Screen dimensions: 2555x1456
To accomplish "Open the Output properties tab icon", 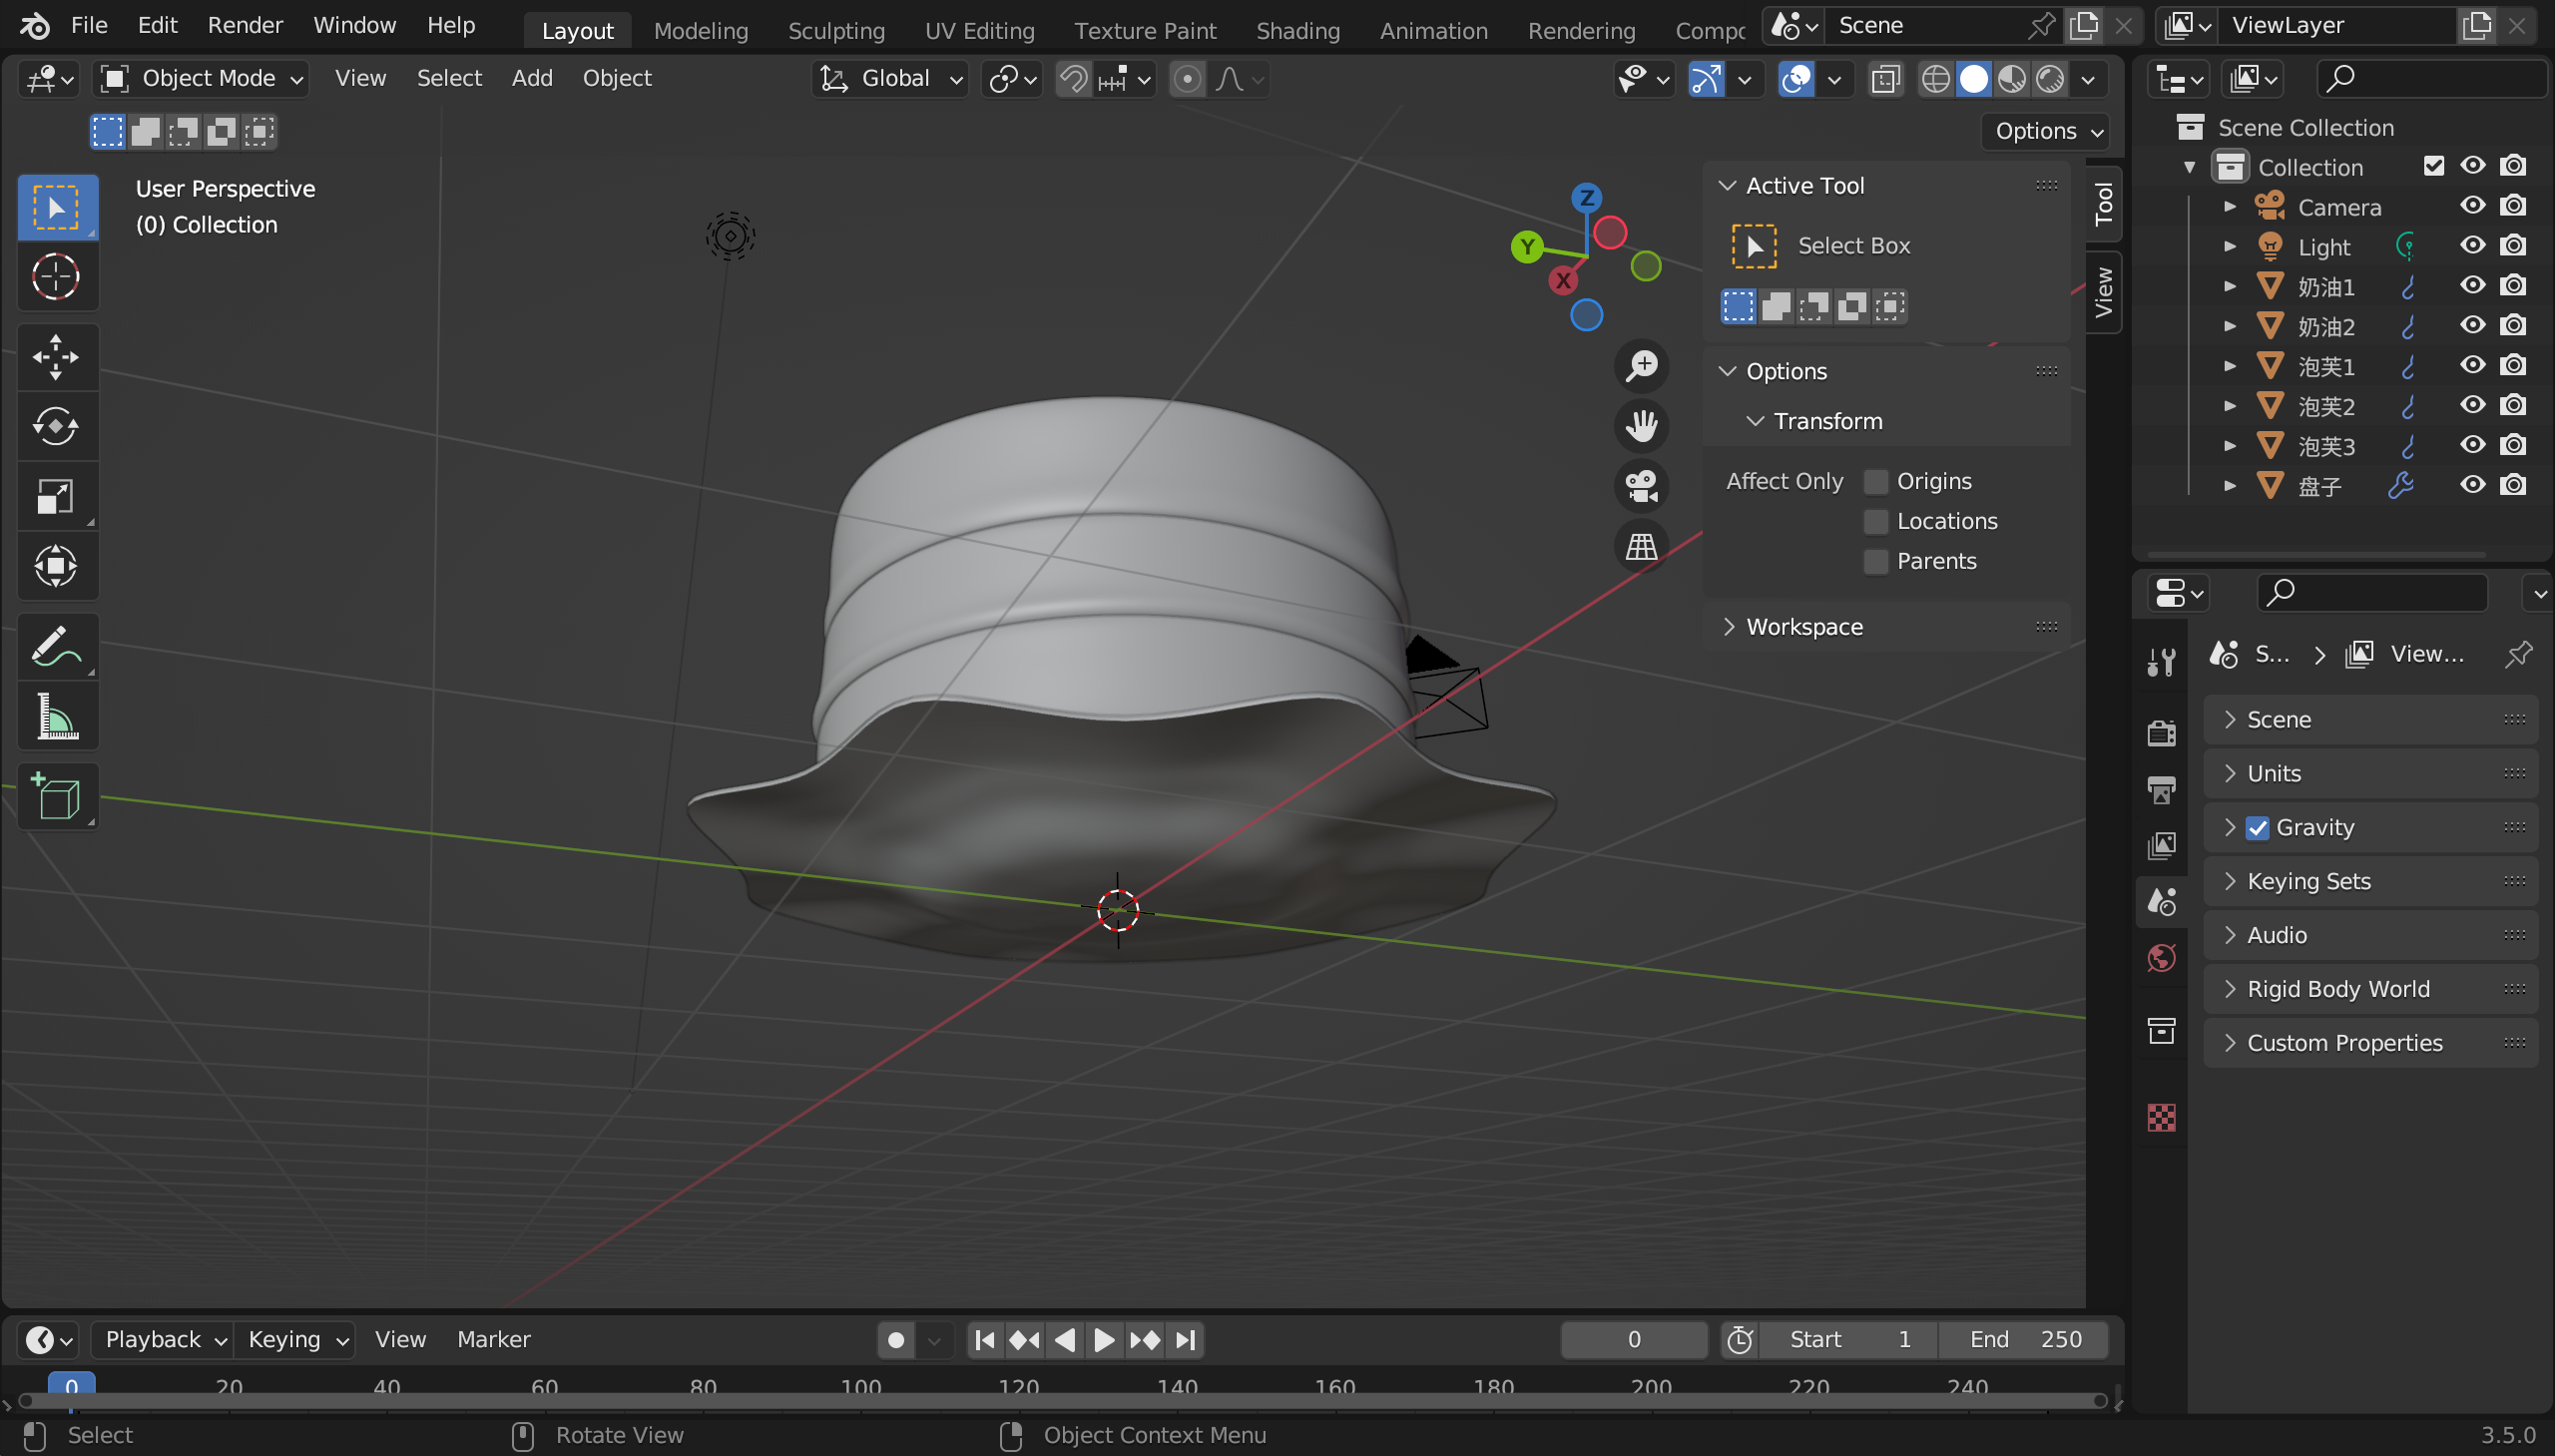I will 2161,789.
